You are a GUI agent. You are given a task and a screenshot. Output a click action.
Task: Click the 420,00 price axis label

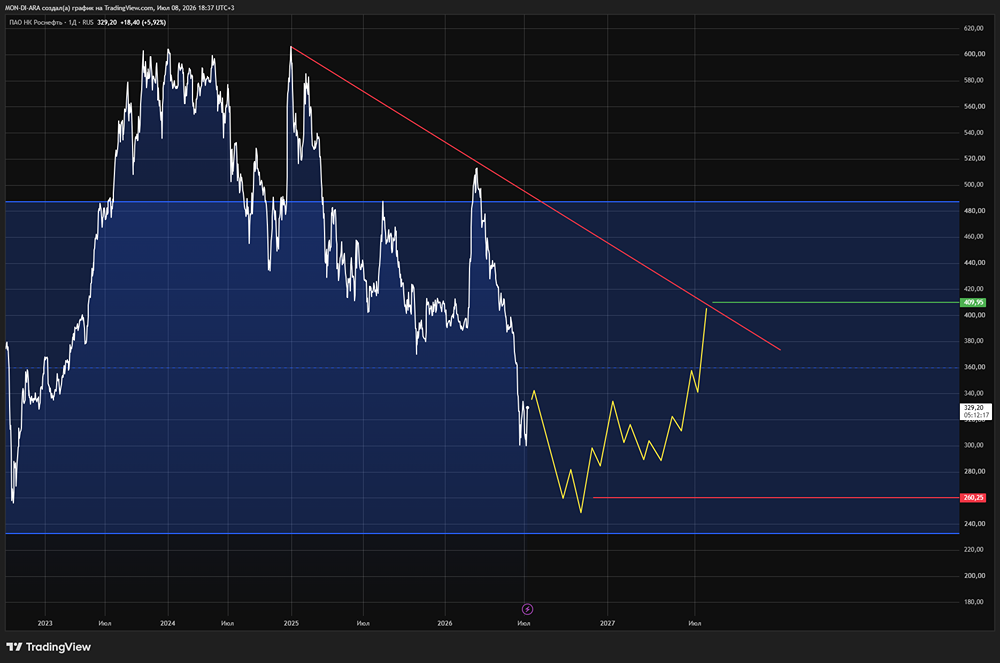[x=973, y=289]
